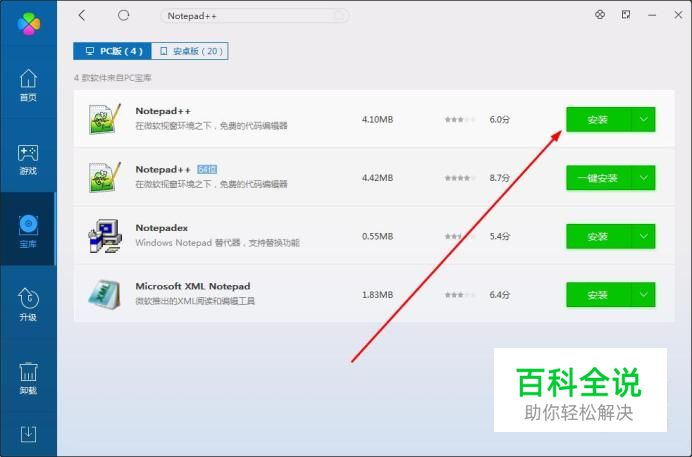Screen dimensions: 692x457
Task: Click the colorful clover app logo
Action: tap(29, 23)
